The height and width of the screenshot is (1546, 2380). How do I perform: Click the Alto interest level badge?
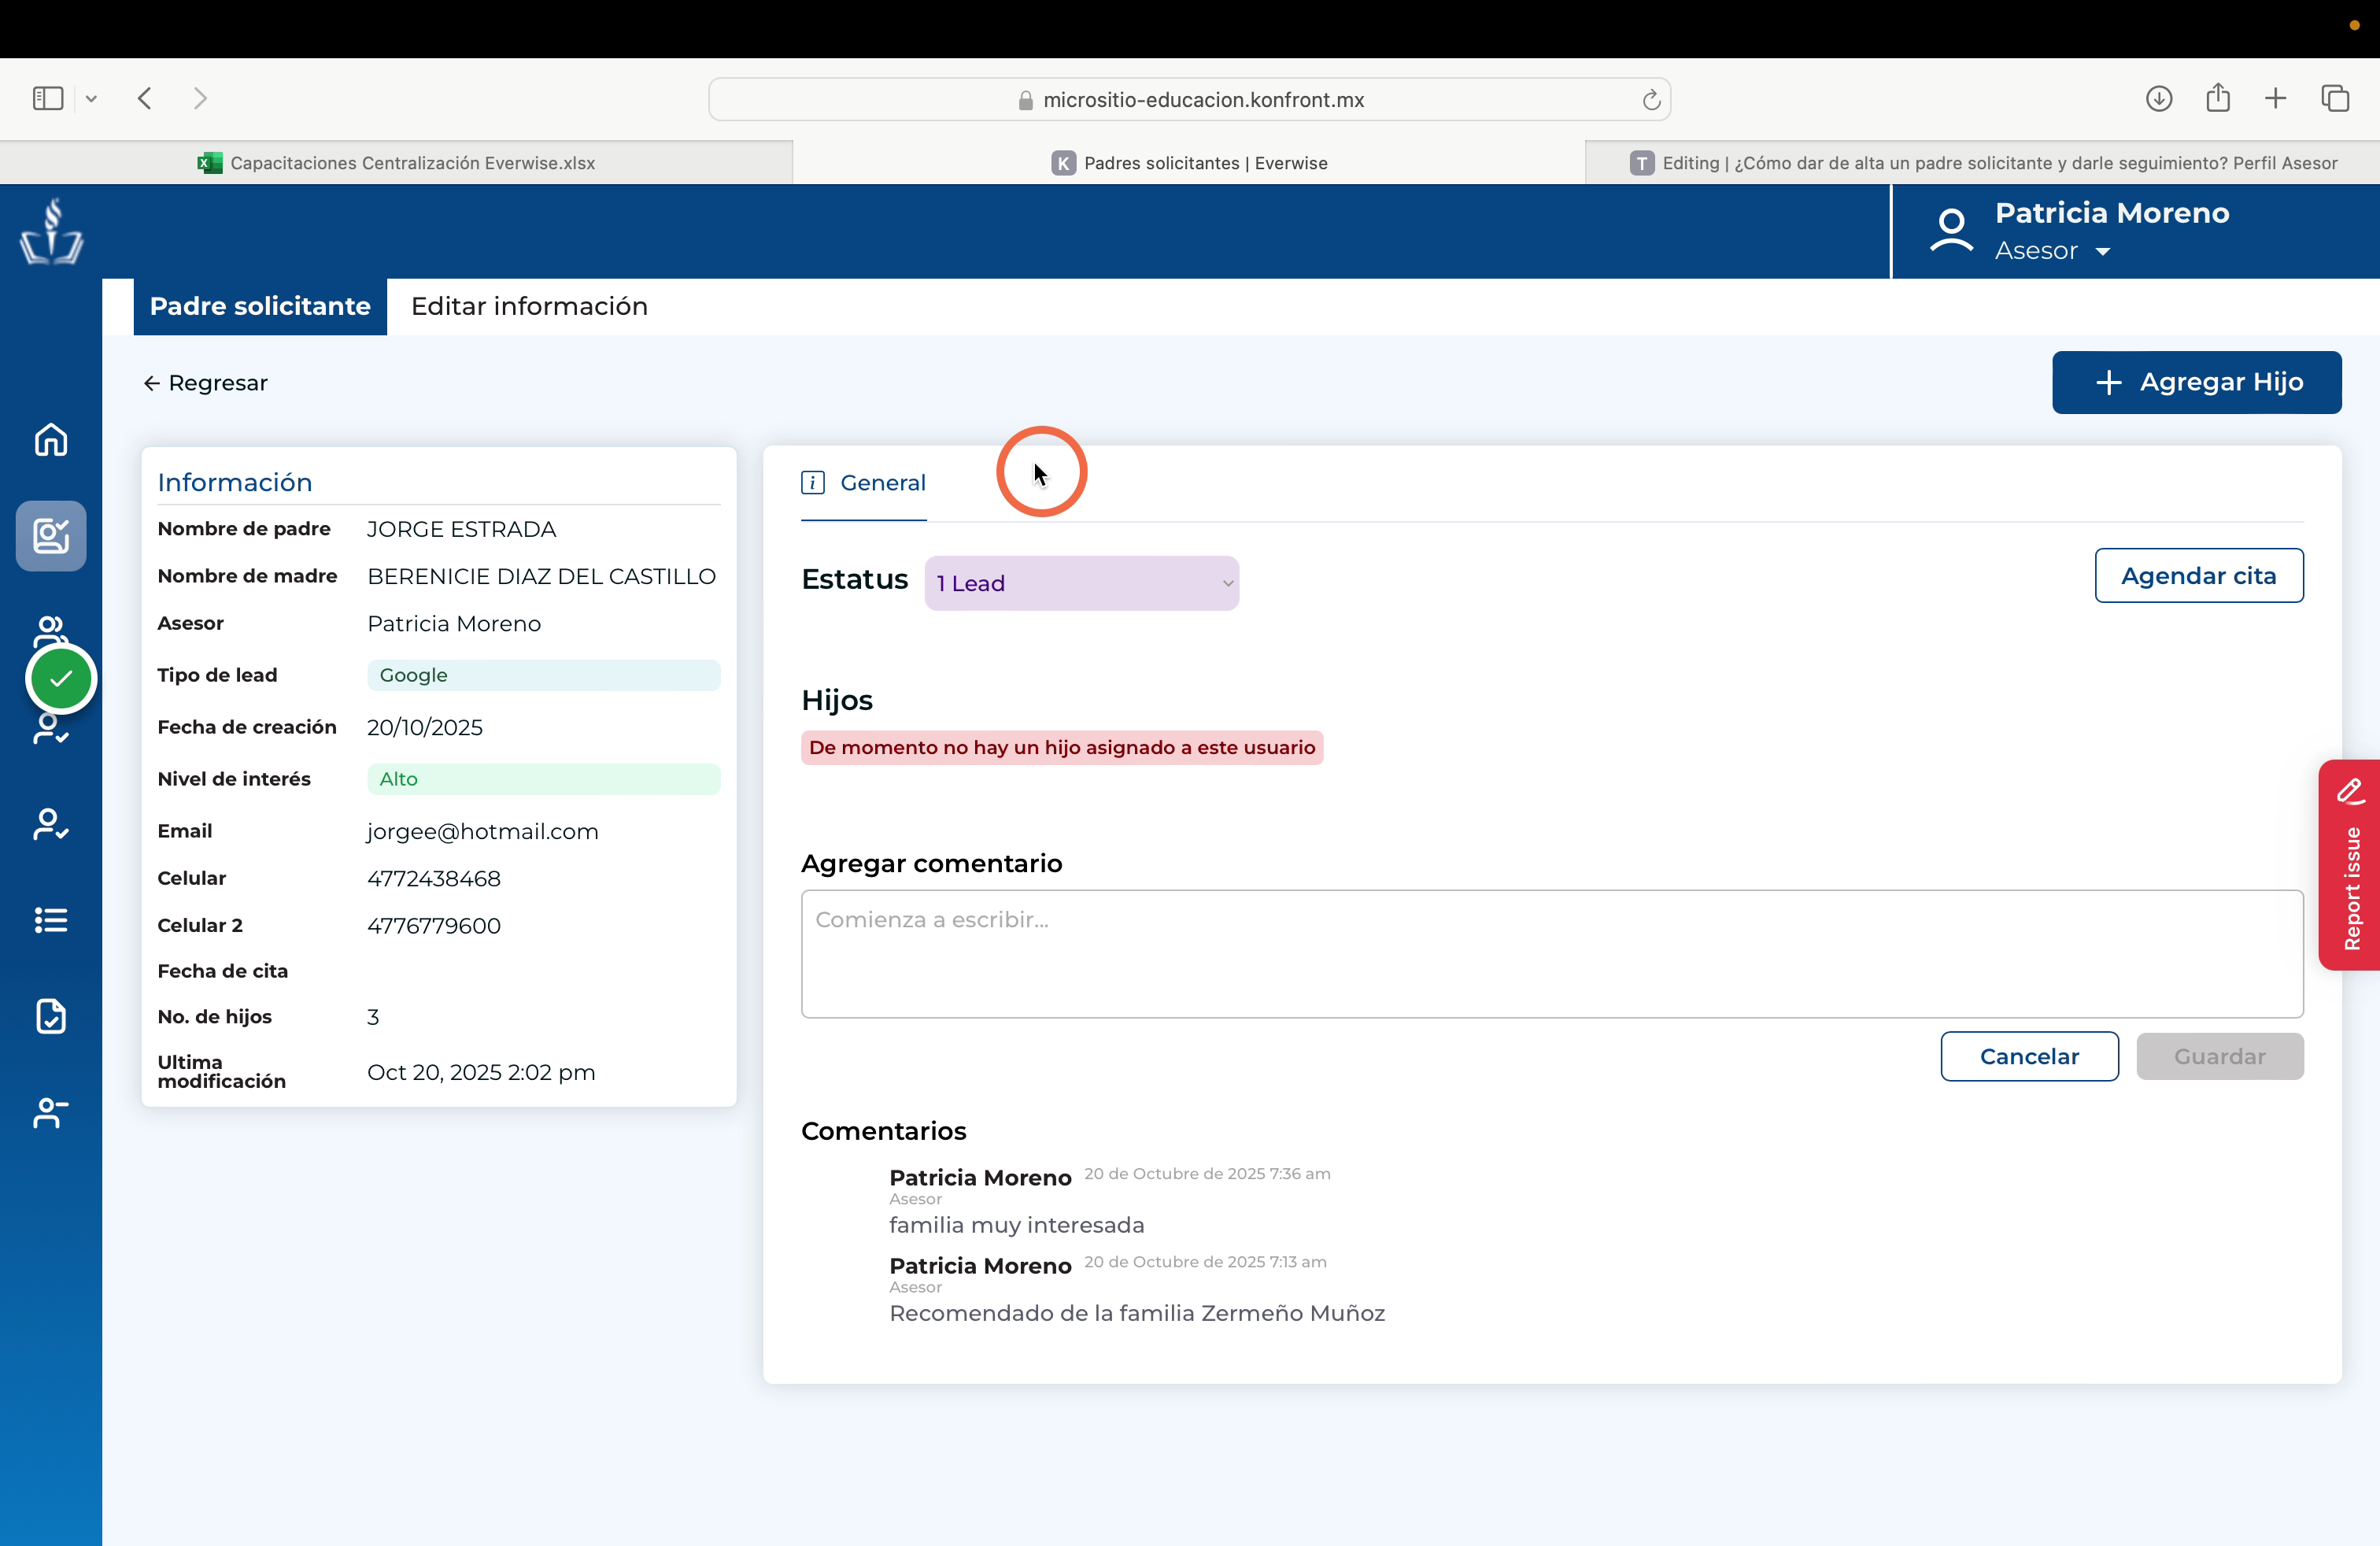543,779
